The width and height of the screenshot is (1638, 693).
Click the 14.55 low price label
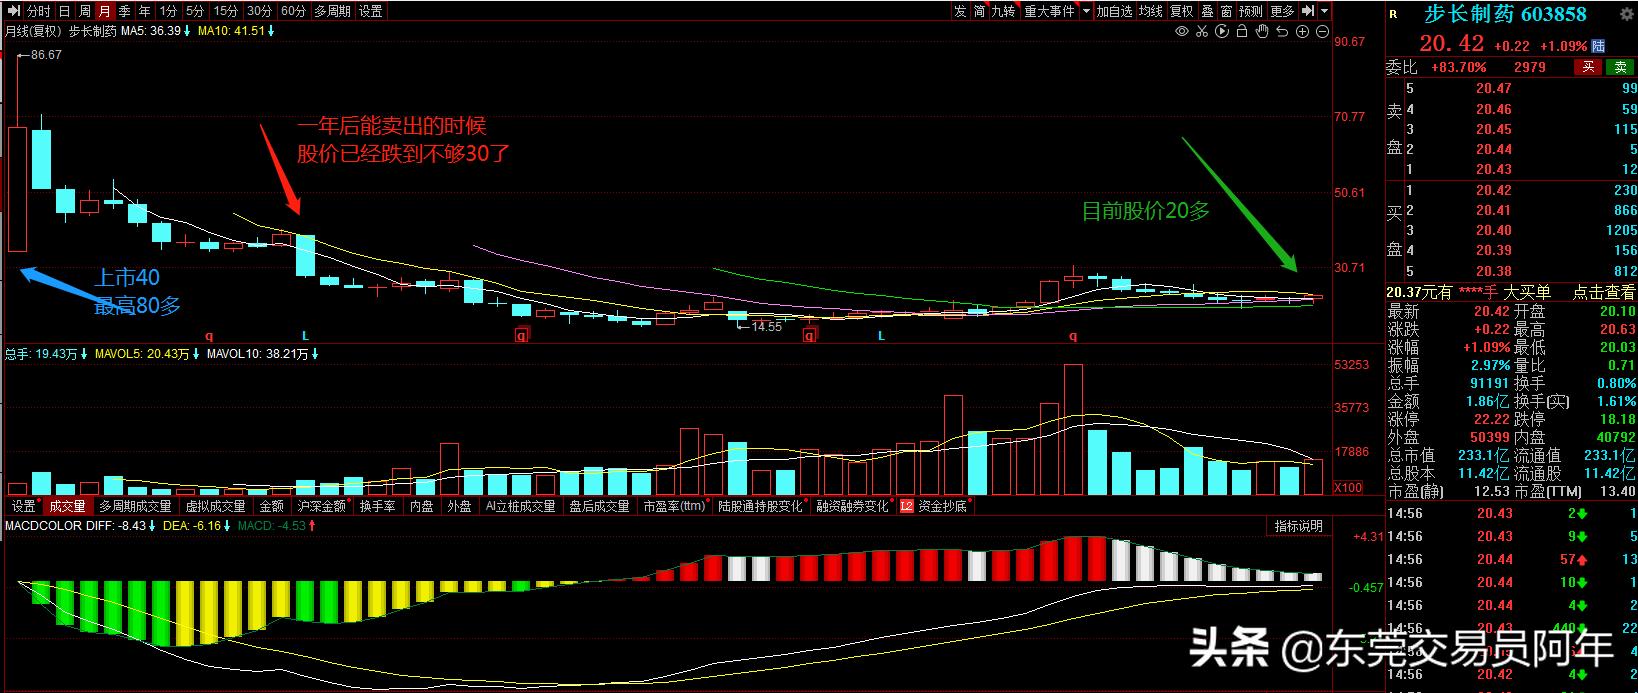coord(766,326)
